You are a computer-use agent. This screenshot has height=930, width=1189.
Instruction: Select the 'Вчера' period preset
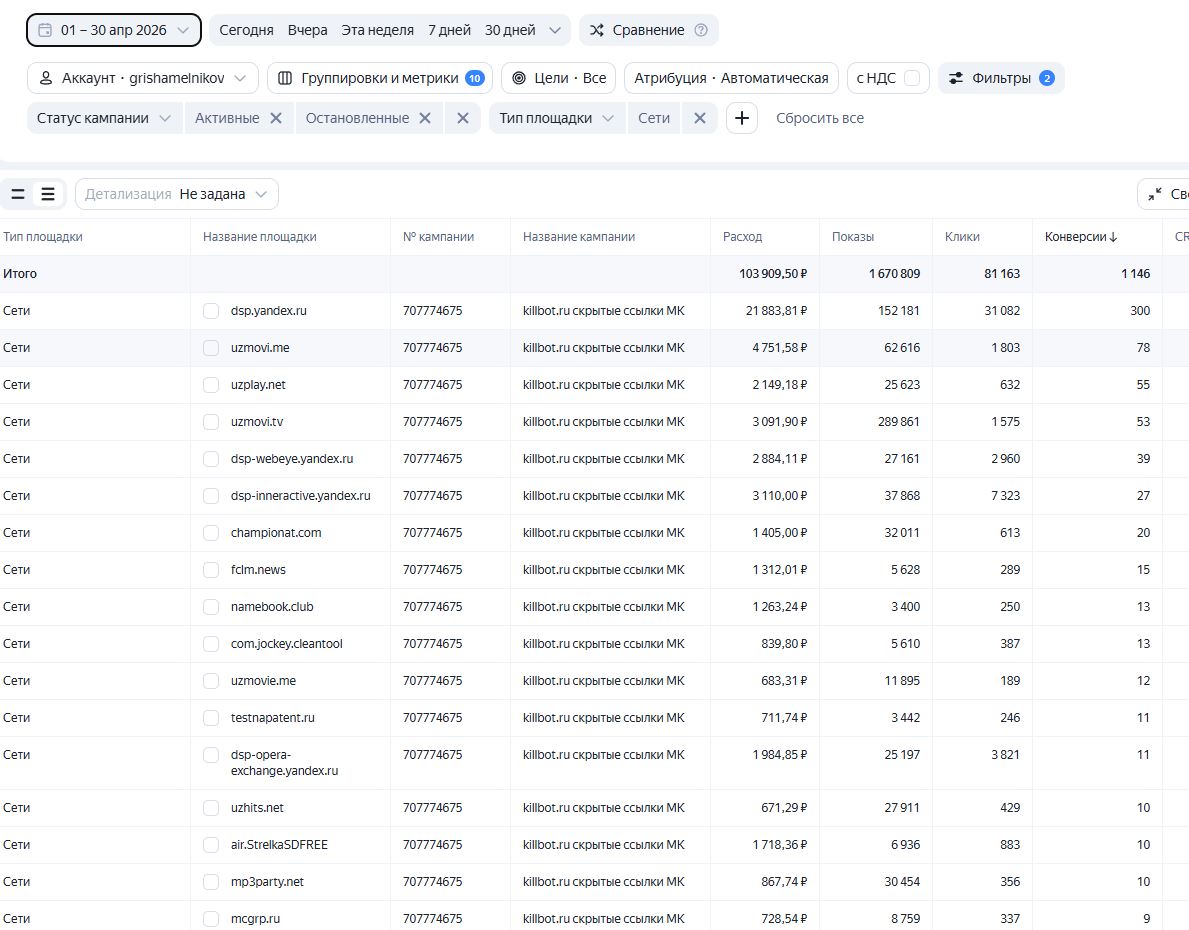pos(307,30)
